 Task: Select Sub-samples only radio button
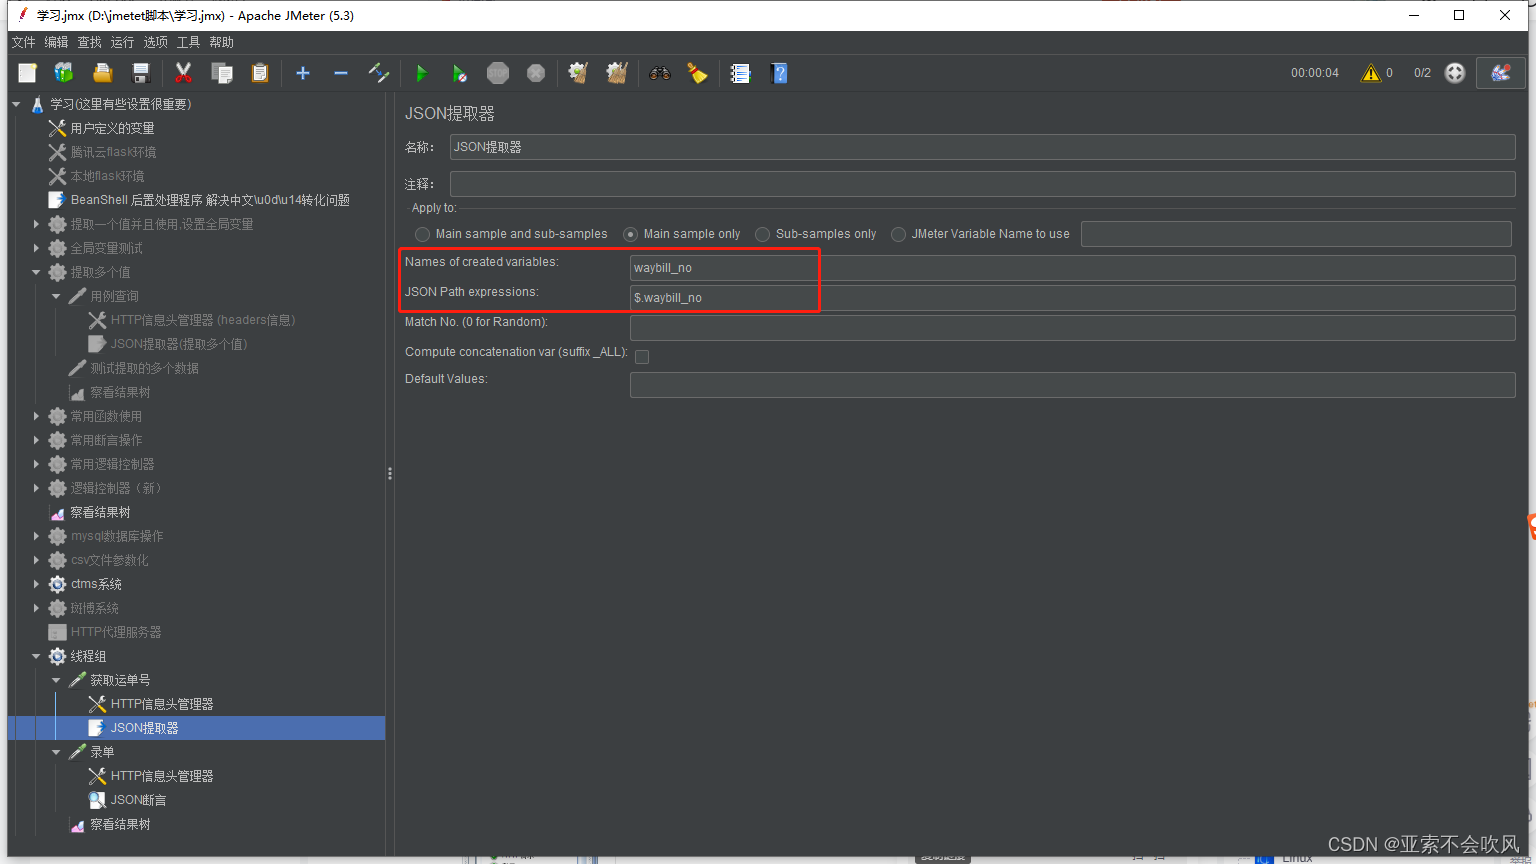coord(763,234)
